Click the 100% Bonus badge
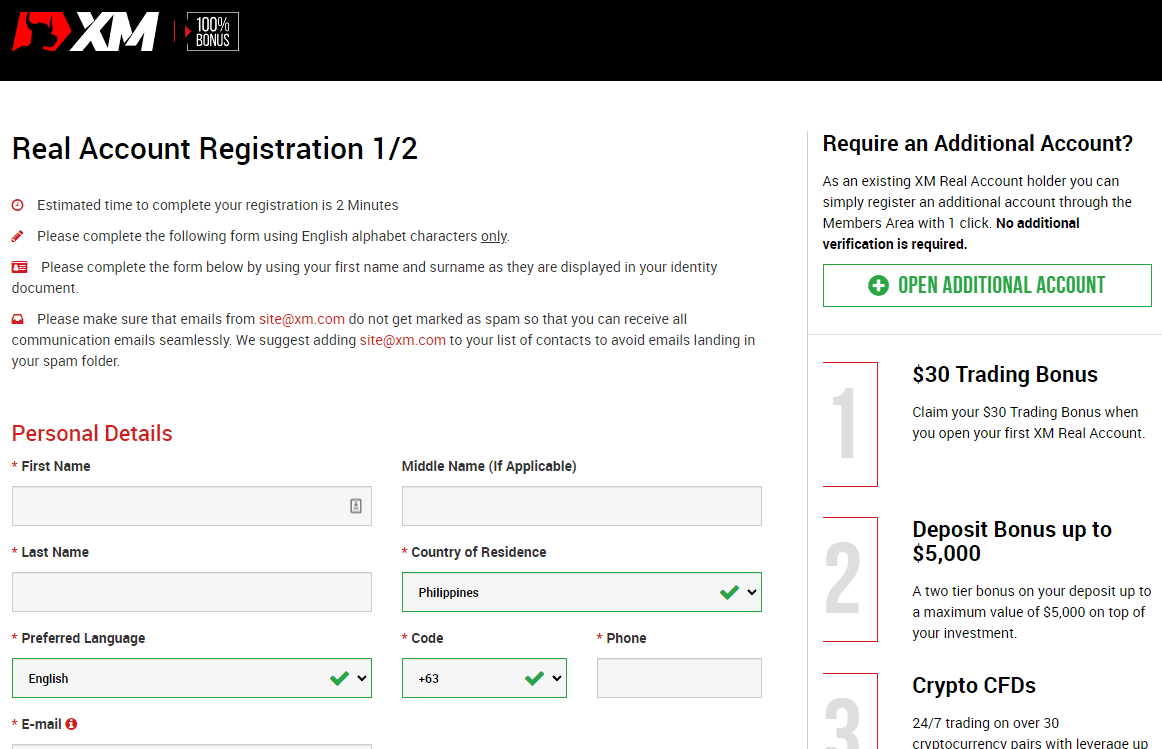 tap(212, 32)
